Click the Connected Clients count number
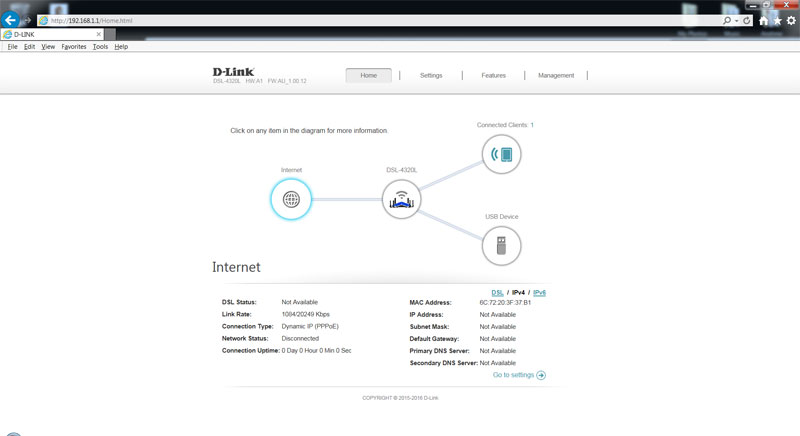Screen dimensions: 800x436 pyautogui.click(x=532, y=125)
